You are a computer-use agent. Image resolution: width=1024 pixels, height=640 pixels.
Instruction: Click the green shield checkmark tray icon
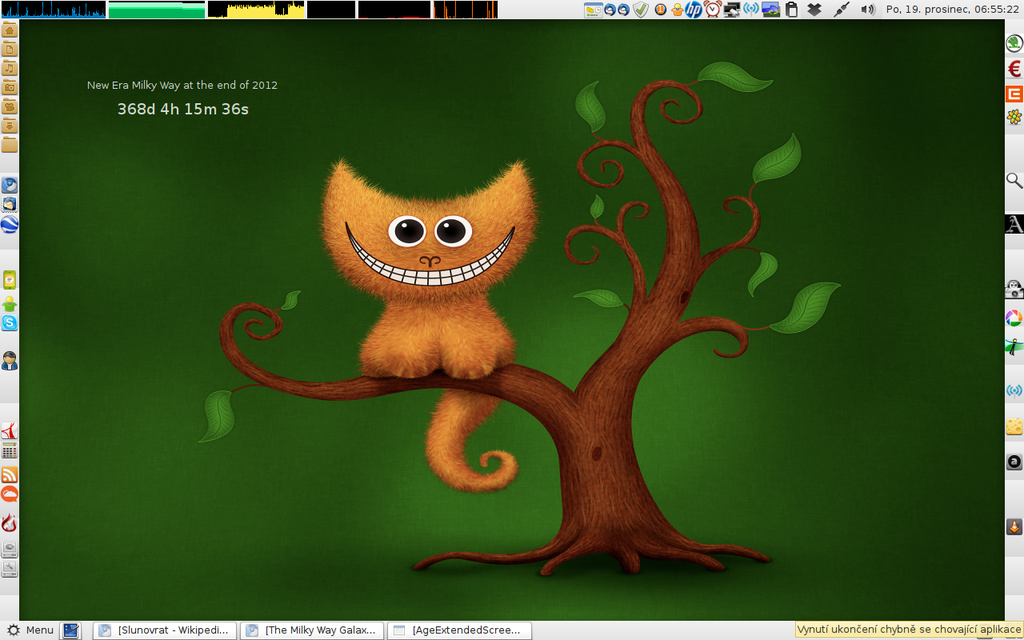641,9
